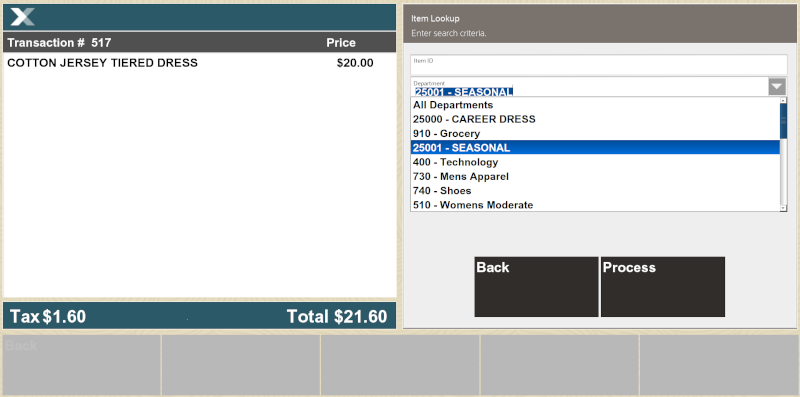The width and height of the screenshot is (800, 397).
Task: Click the dark Back button beside Process
Action: pyautogui.click(x=536, y=287)
